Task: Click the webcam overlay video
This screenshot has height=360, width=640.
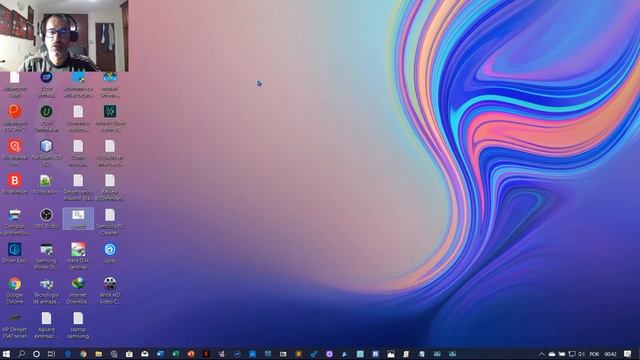Action: pos(64,36)
